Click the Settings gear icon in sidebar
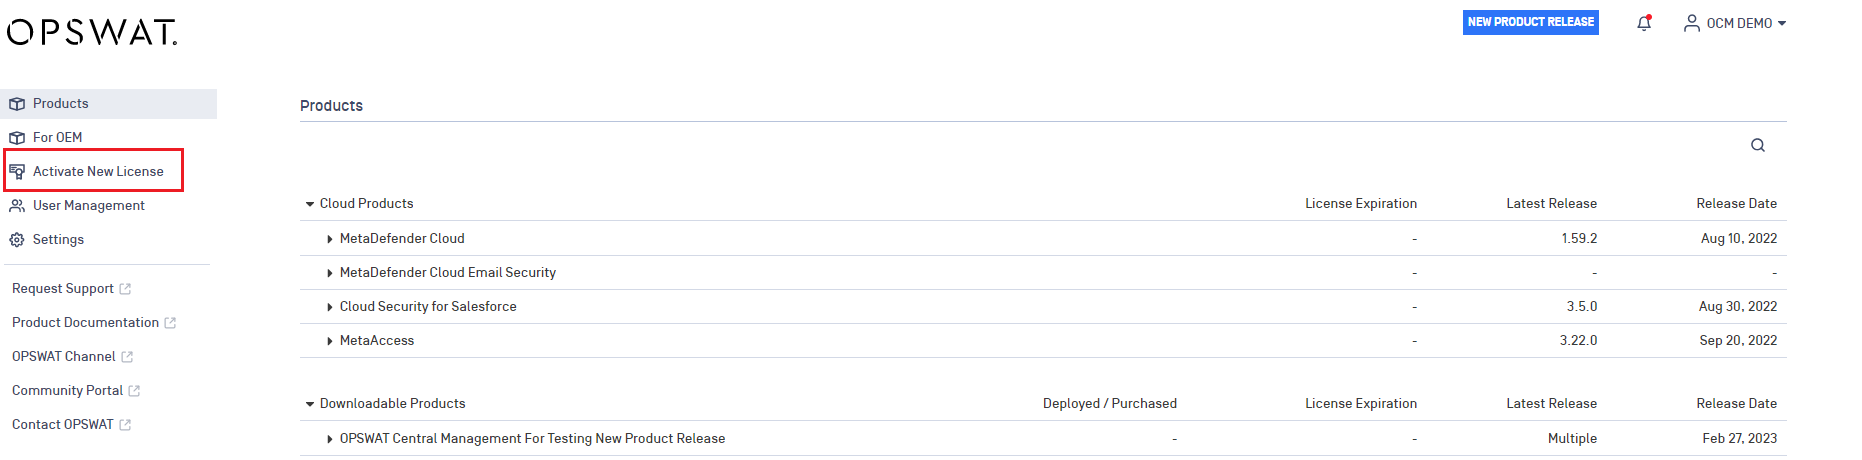1862x460 pixels. 17,240
